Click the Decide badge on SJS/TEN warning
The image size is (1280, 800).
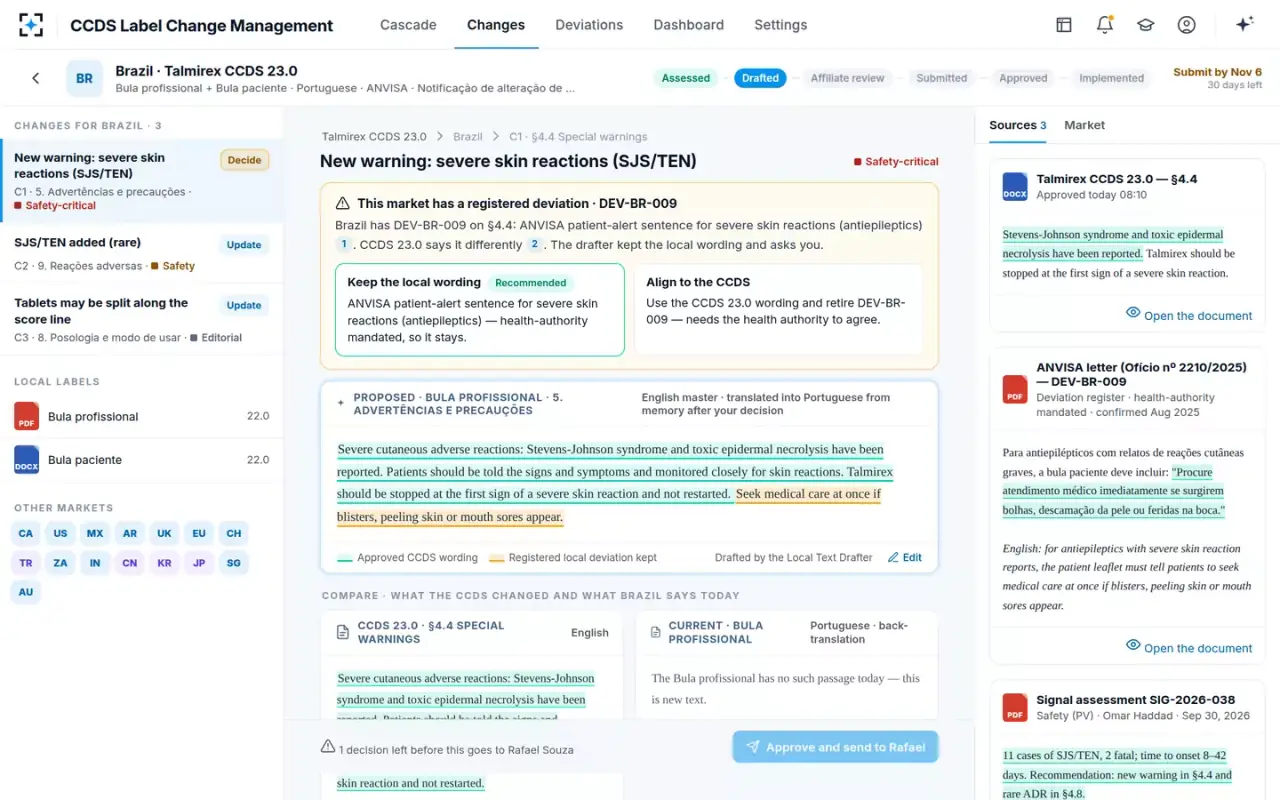click(245, 160)
